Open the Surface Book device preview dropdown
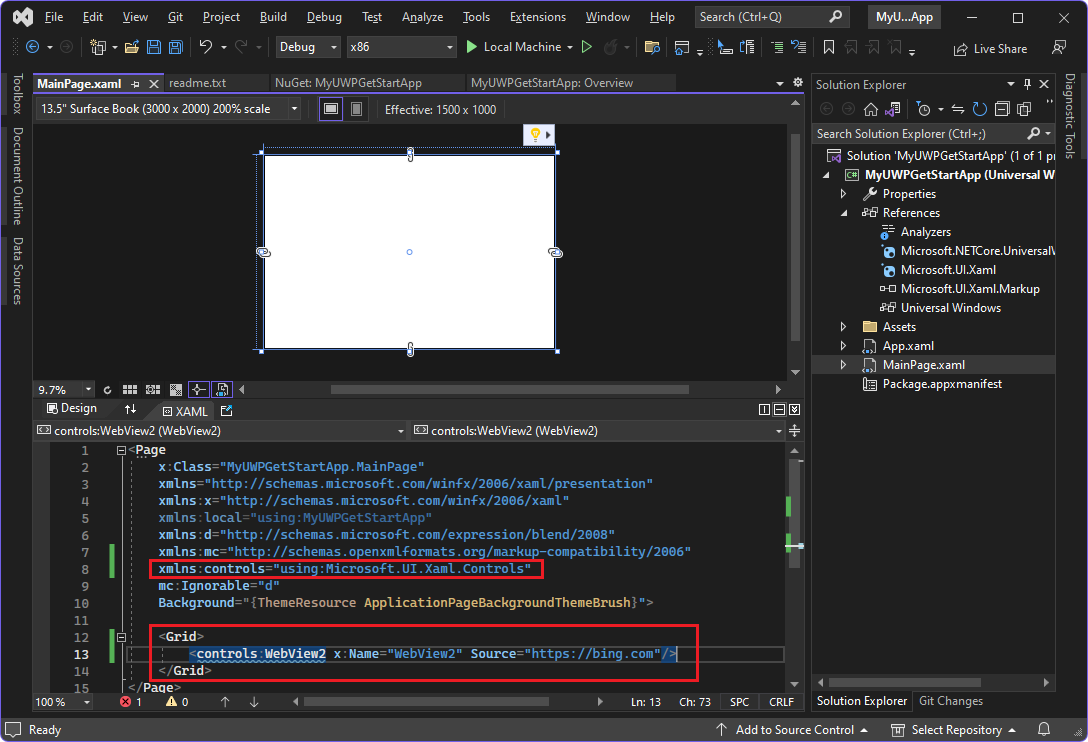 [165, 109]
